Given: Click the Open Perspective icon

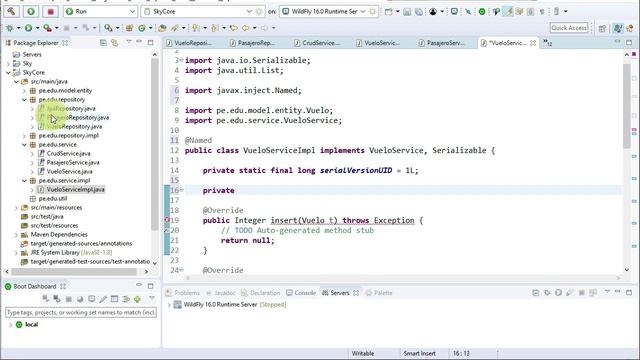Looking at the screenshot, I should tap(602, 28).
